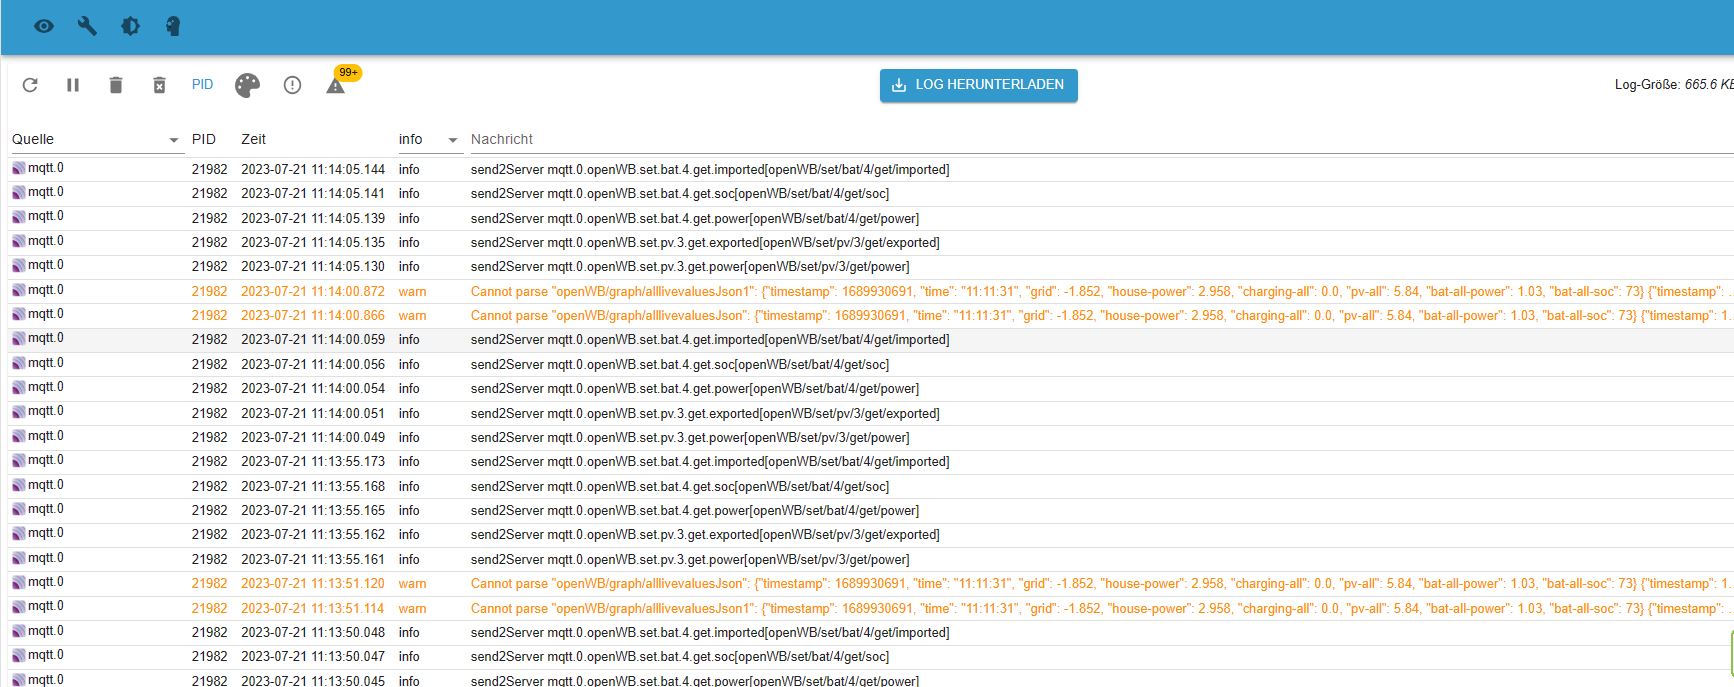Click the LOG HERUNTERLADEN button
1734x687 pixels.
(979, 85)
